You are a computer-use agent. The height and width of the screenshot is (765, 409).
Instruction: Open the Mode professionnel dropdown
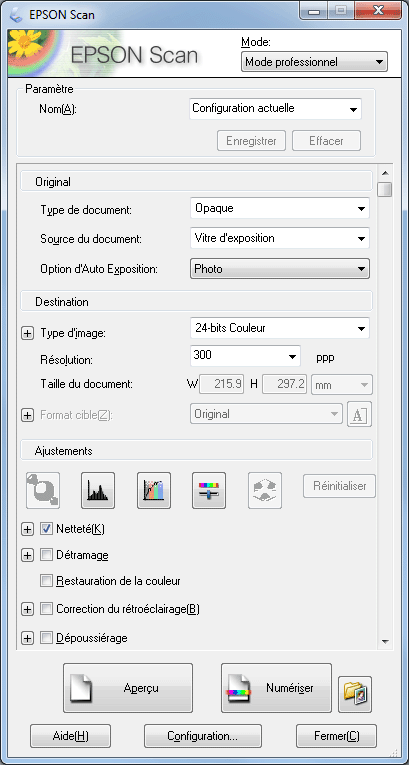tap(314, 62)
